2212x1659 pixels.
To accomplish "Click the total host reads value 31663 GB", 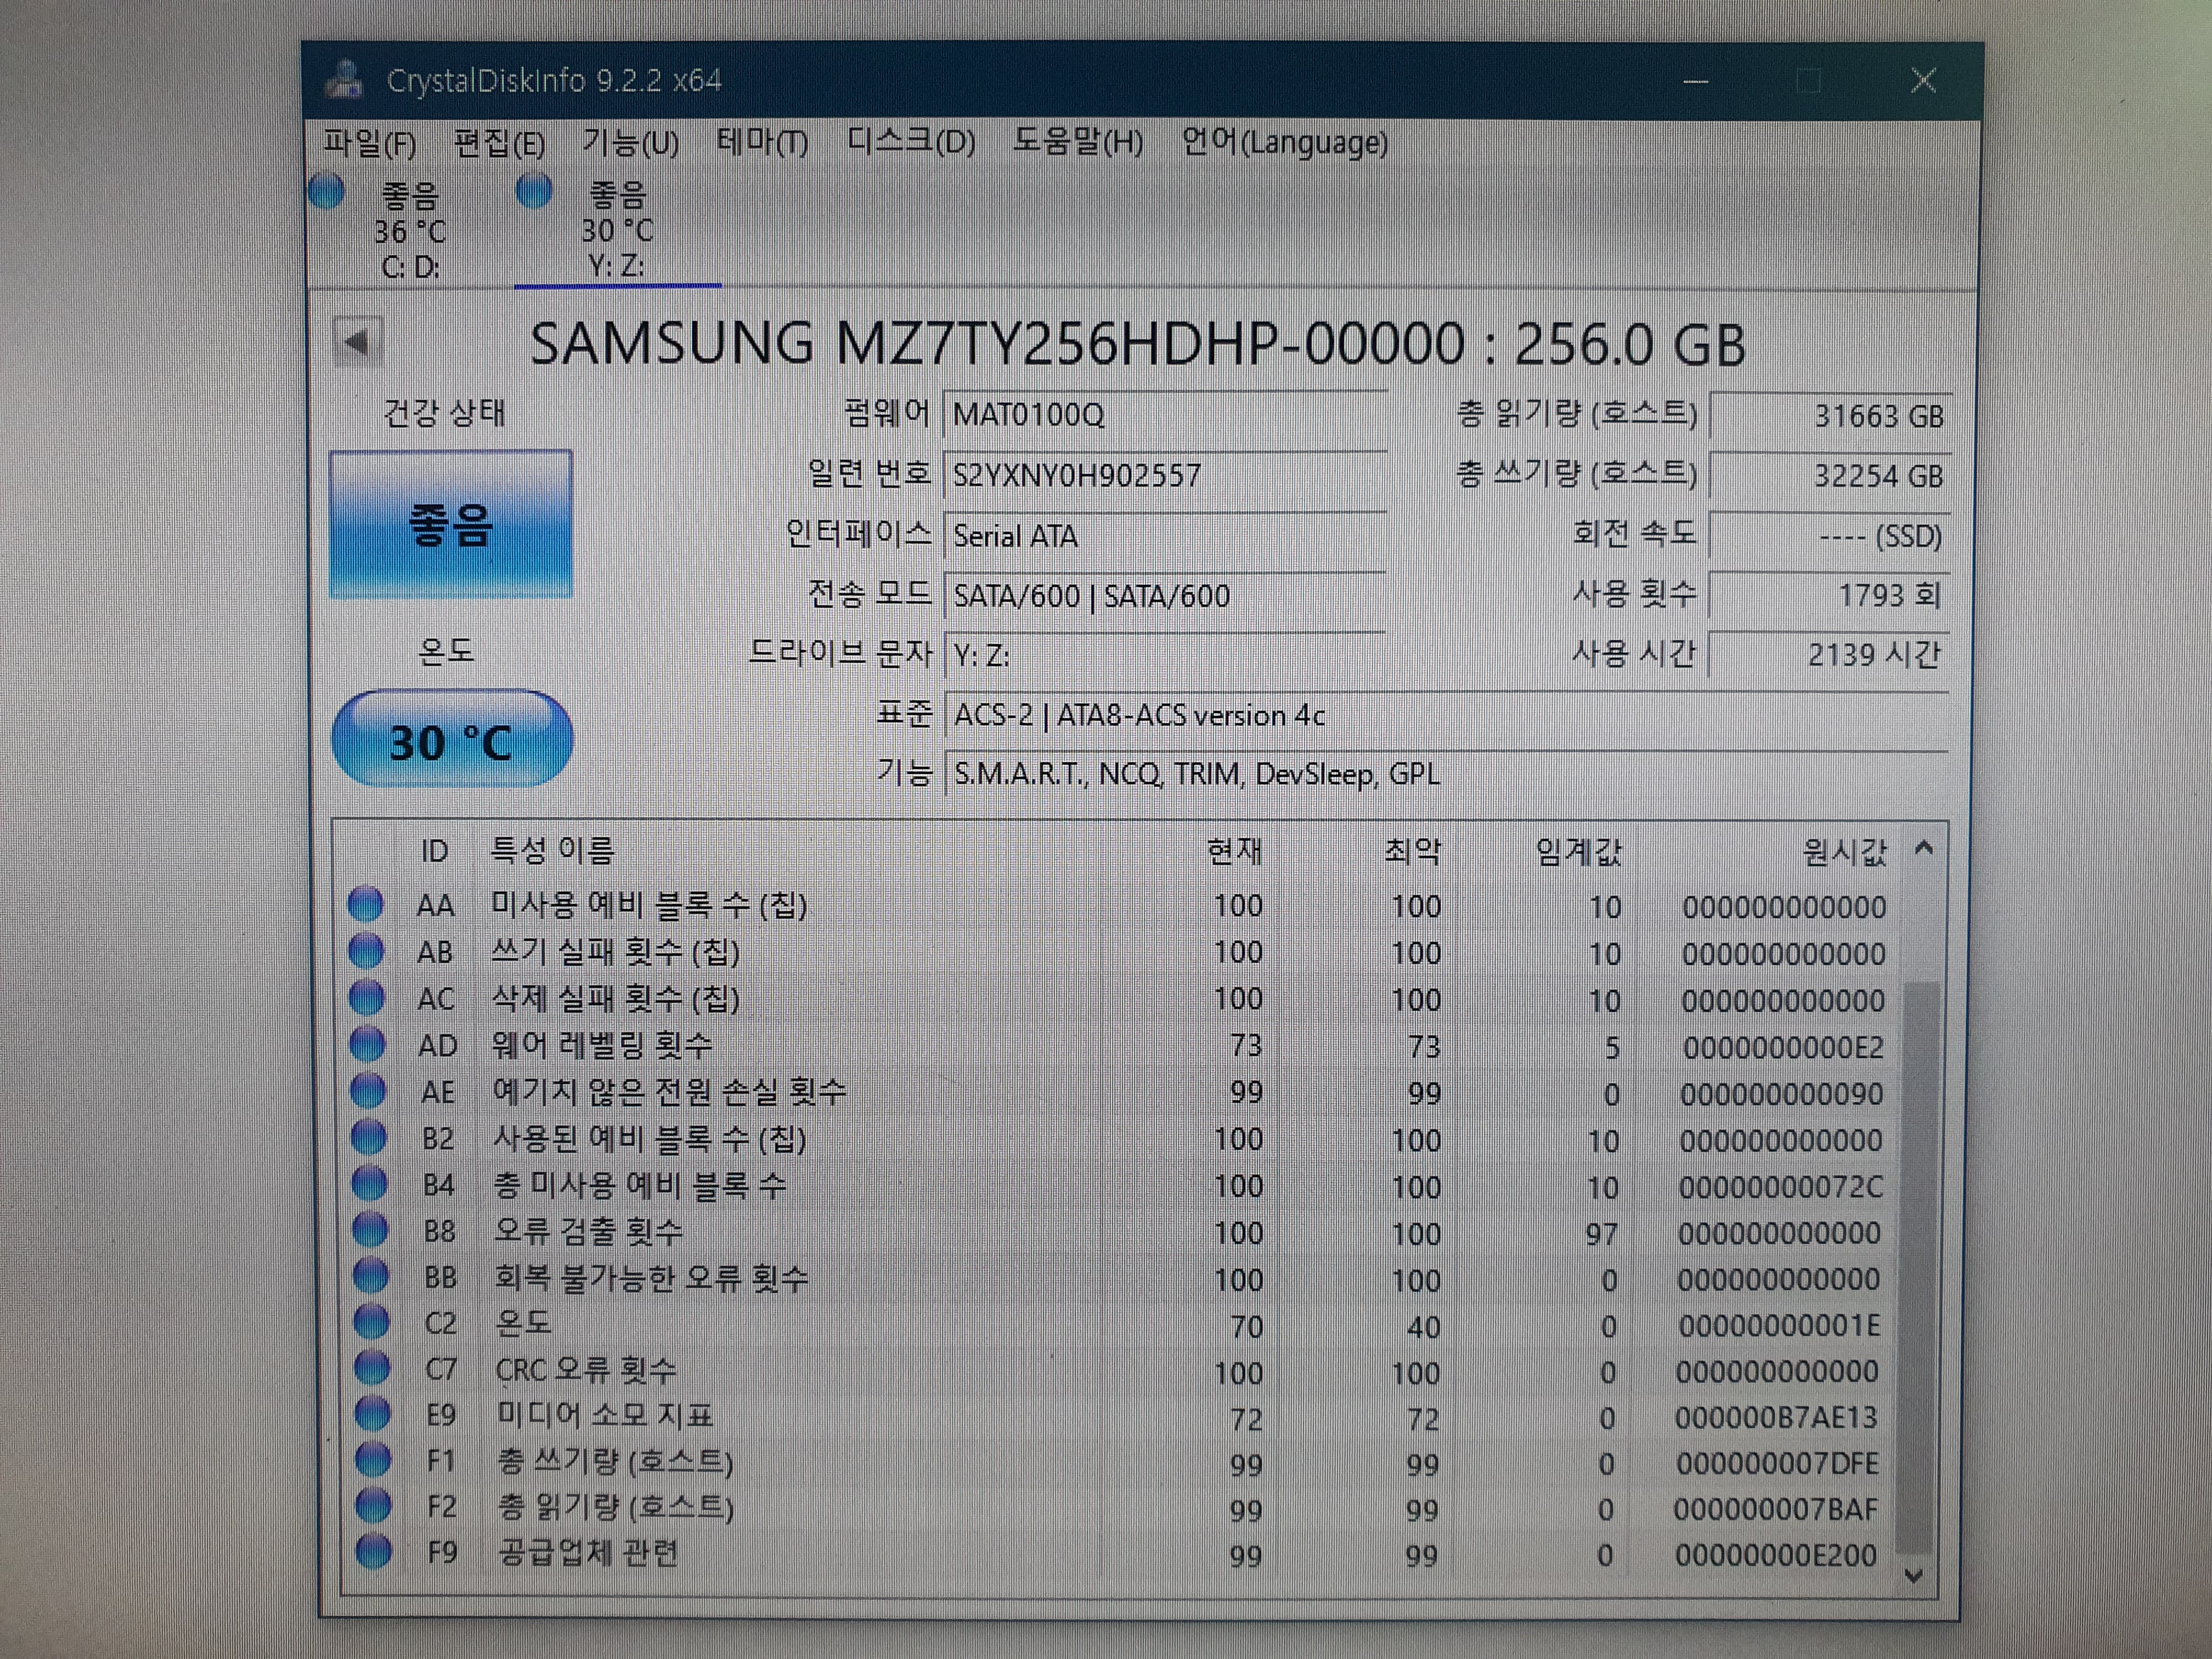I will pyautogui.click(x=1830, y=416).
